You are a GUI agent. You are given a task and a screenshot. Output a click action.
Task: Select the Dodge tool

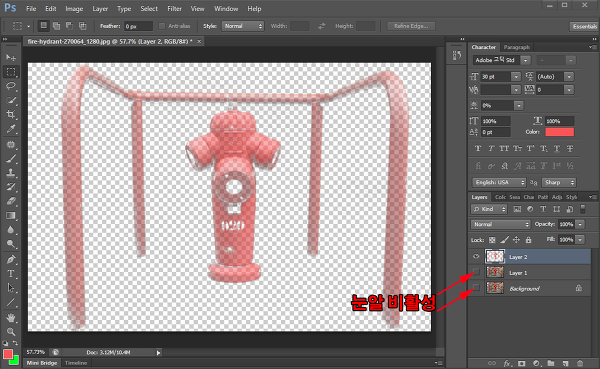10,244
